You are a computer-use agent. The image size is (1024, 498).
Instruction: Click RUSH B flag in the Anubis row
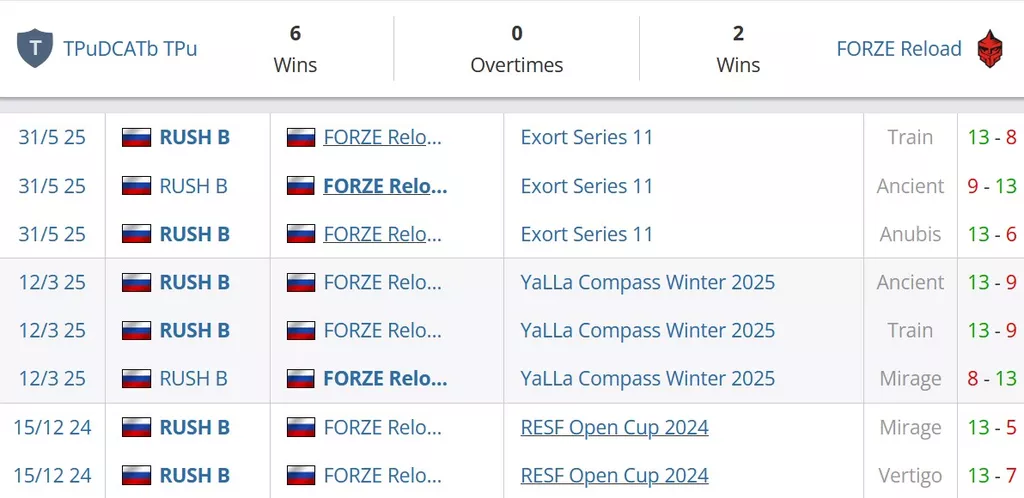136,234
